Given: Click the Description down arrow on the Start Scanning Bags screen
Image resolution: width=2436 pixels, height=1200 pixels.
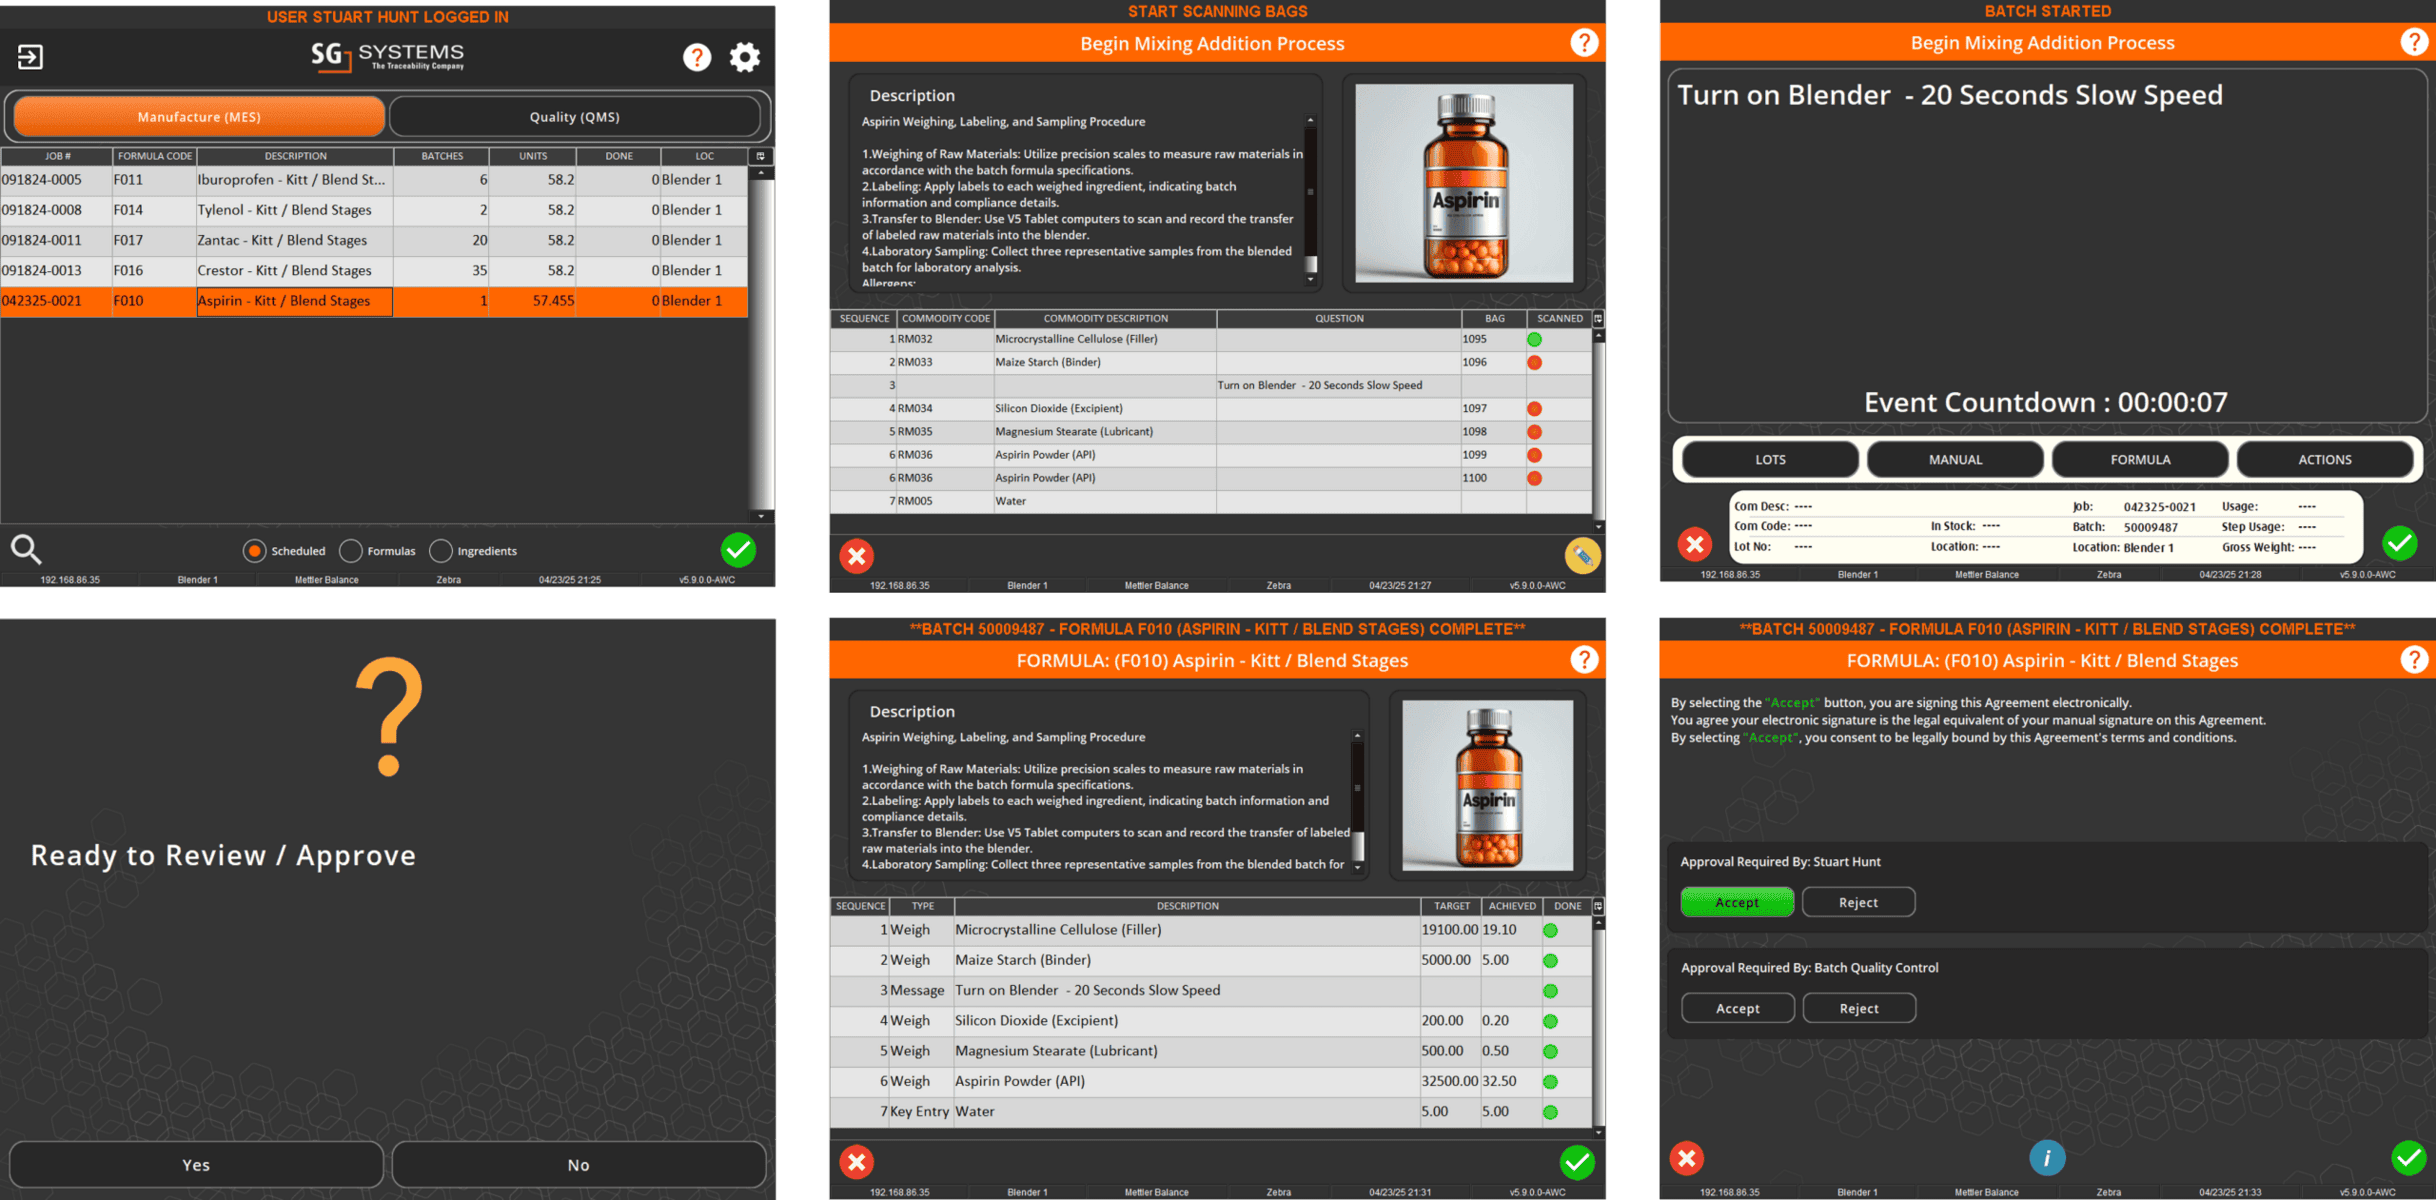Looking at the screenshot, I should (1310, 280).
